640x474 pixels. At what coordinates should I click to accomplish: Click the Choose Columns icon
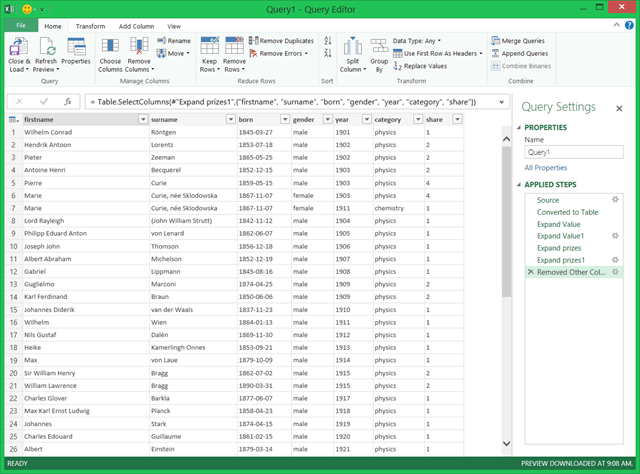click(110, 47)
